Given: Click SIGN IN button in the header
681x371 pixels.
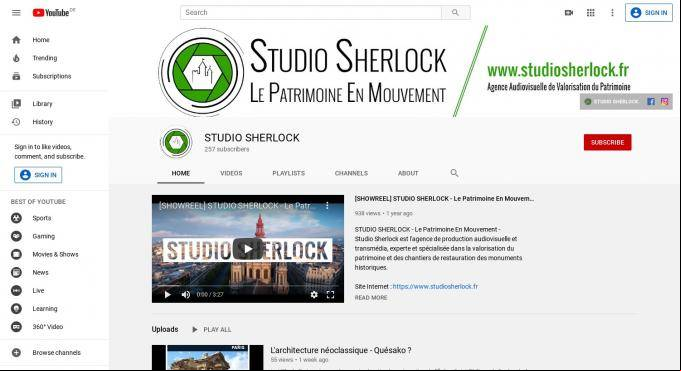Looking at the screenshot, I should click(649, 13).
